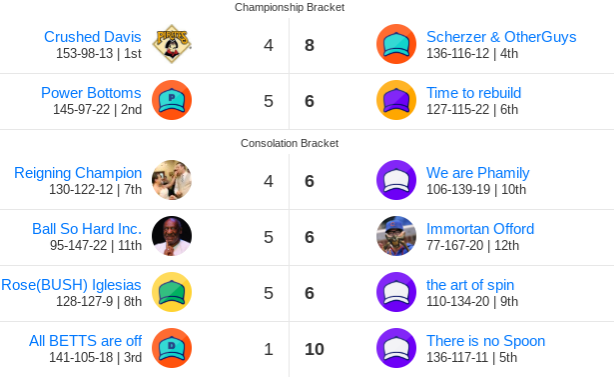The image size is (614, 378).
Task: Click the art of spin cap avatar
Action: (396, 292)
